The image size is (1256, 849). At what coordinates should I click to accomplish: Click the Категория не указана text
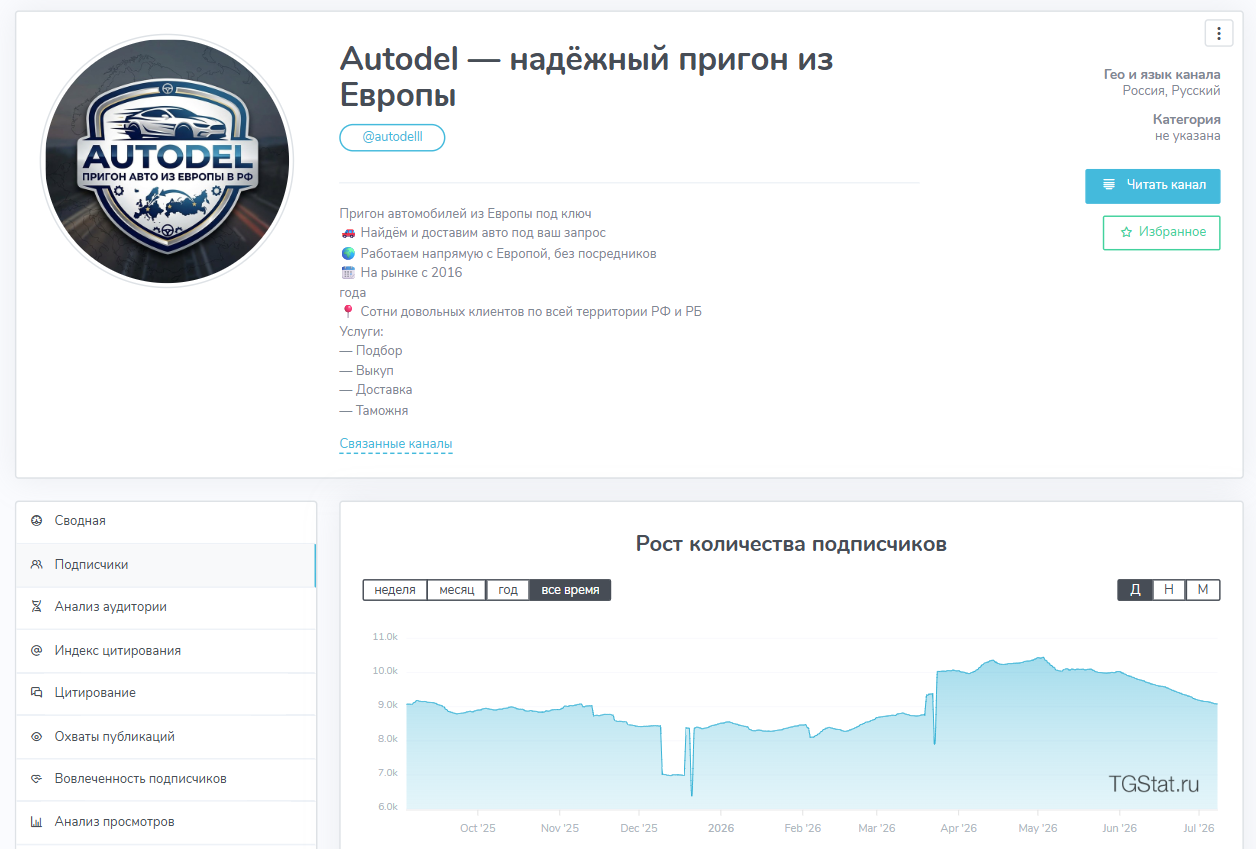click(1187, 128)
